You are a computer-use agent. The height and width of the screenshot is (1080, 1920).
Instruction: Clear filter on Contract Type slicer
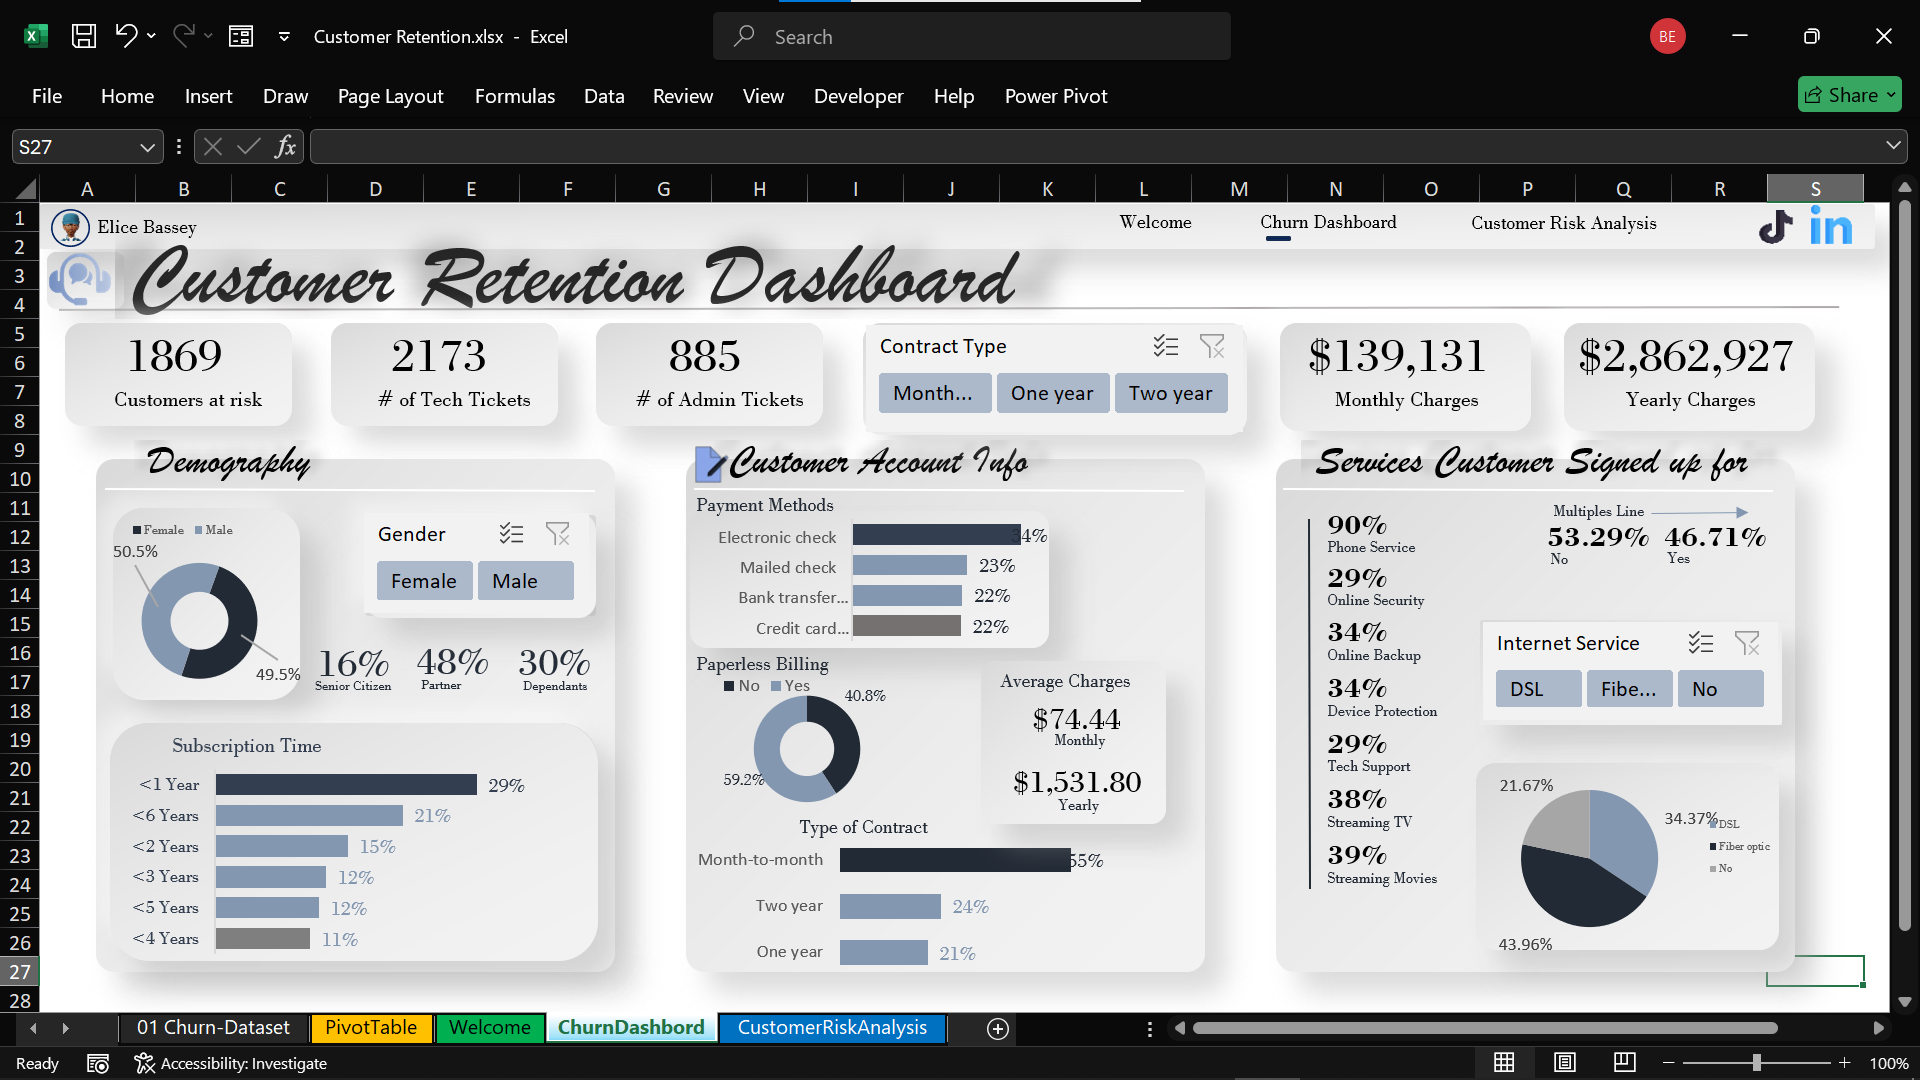(1212, 346)
